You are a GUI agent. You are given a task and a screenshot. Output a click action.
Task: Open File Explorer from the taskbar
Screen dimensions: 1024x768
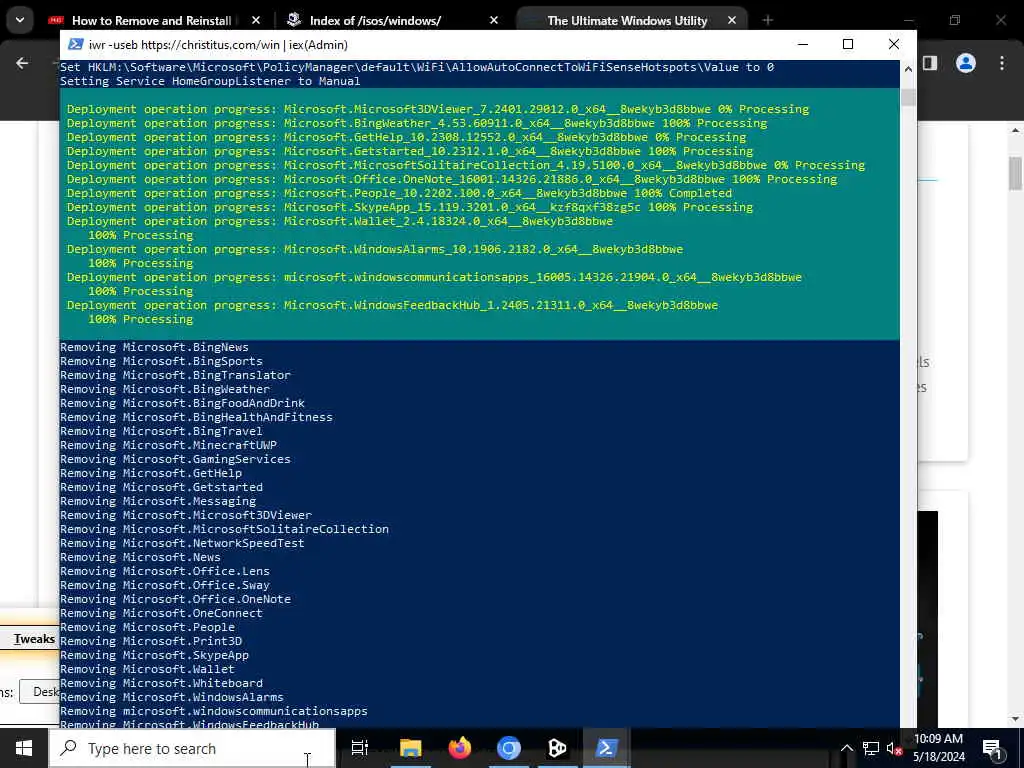point(411,748)
